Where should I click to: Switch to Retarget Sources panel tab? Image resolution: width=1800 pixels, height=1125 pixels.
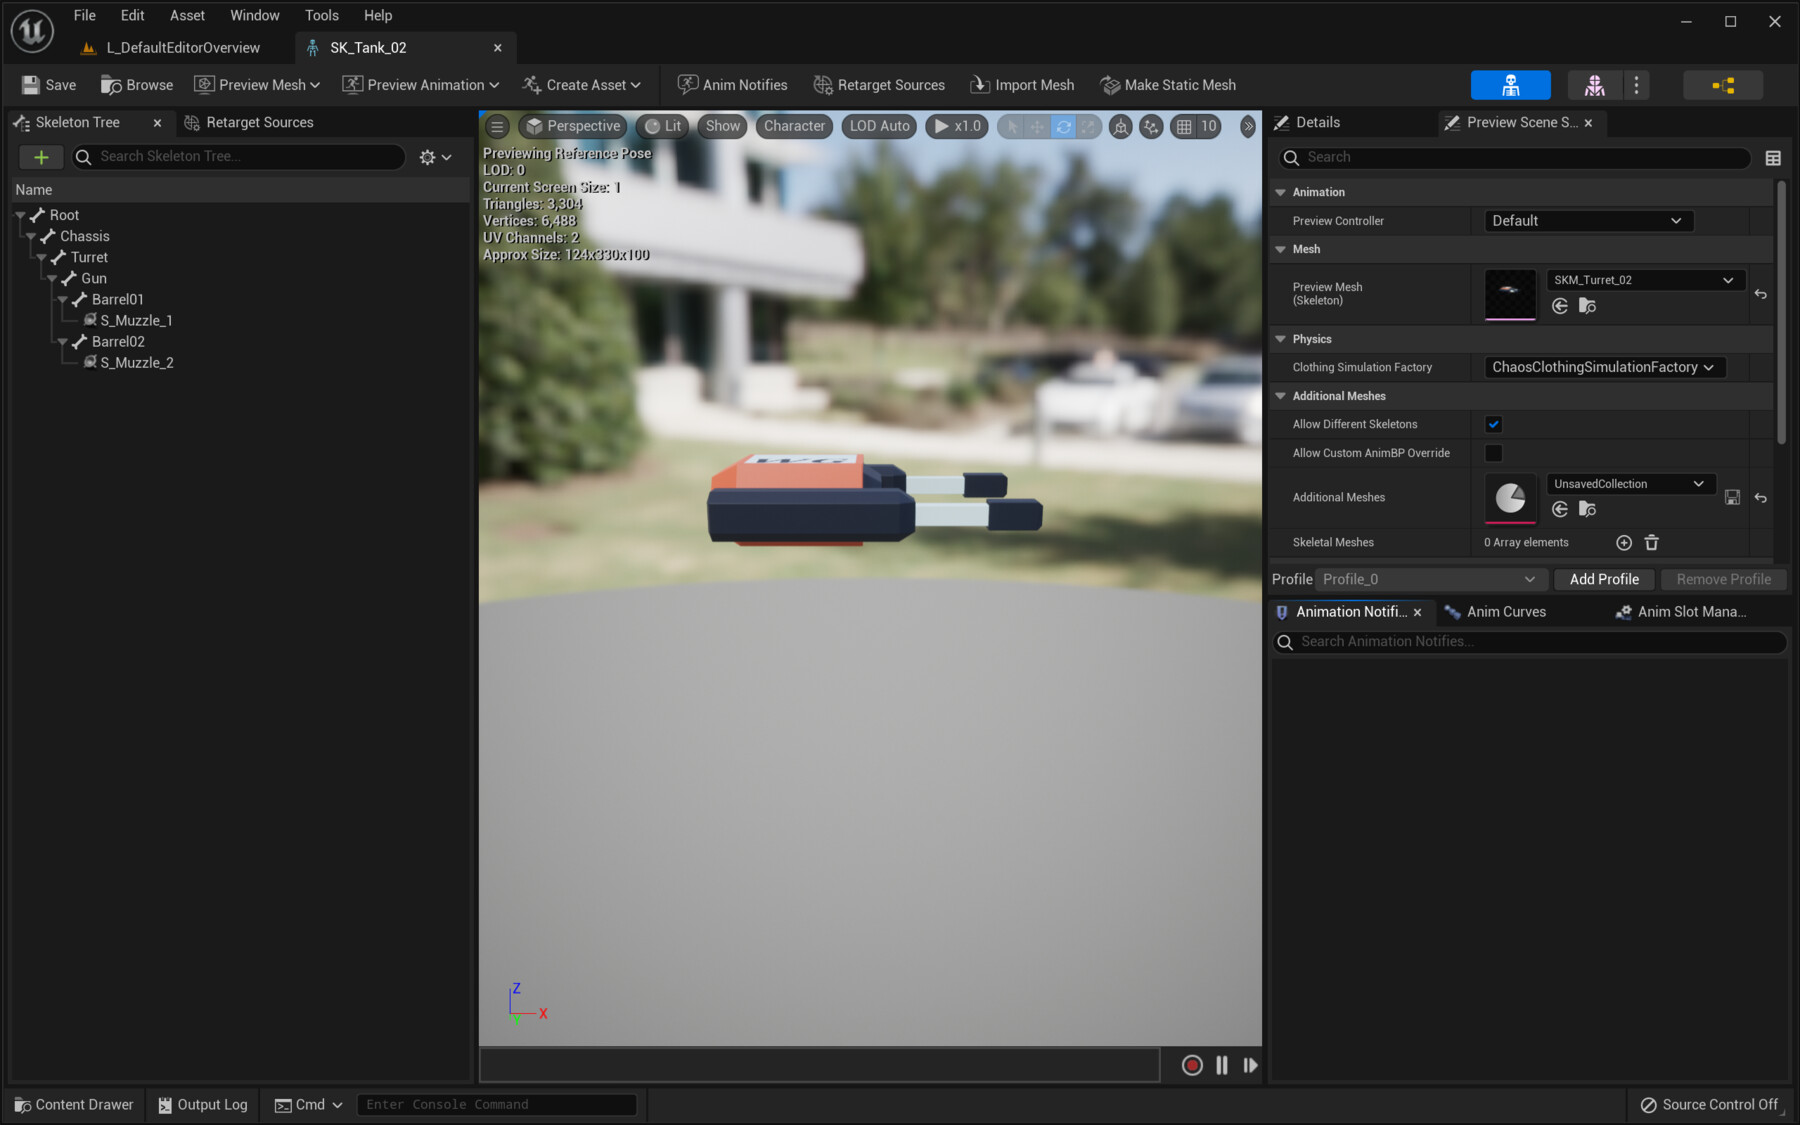click(249, 123)
